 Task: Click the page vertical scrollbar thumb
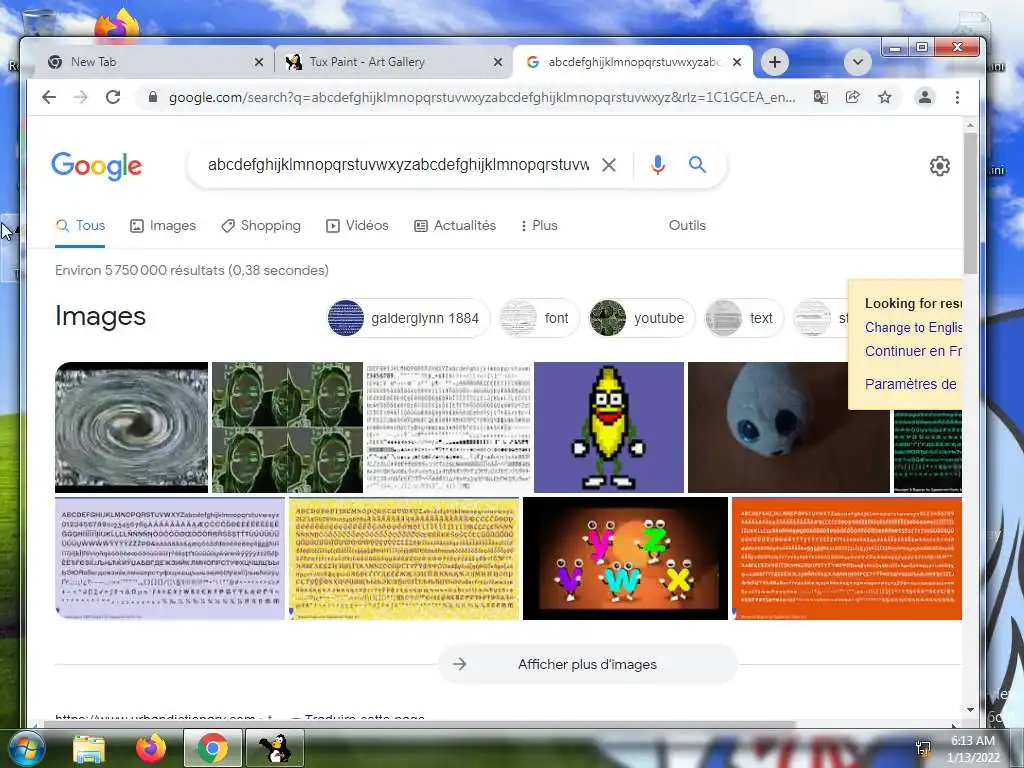[970, 202]
